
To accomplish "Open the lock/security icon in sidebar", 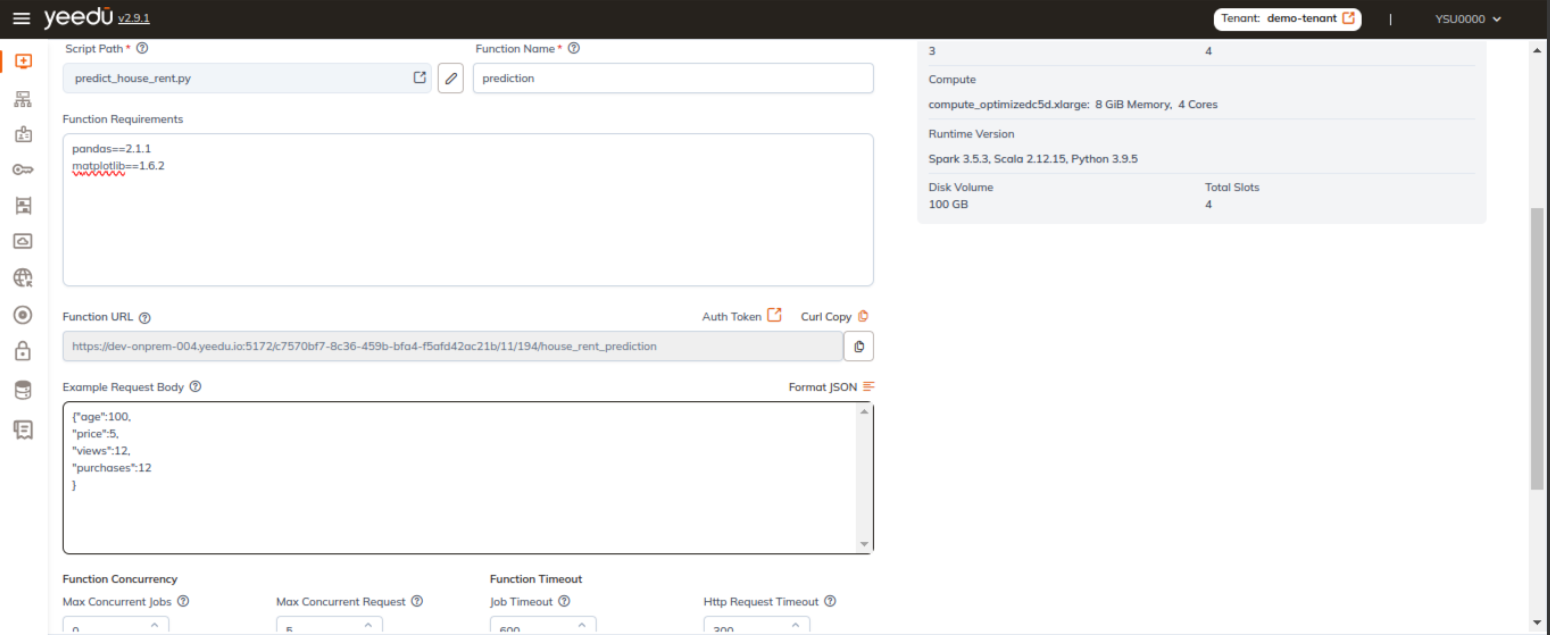I will click(x=23, y=351).
